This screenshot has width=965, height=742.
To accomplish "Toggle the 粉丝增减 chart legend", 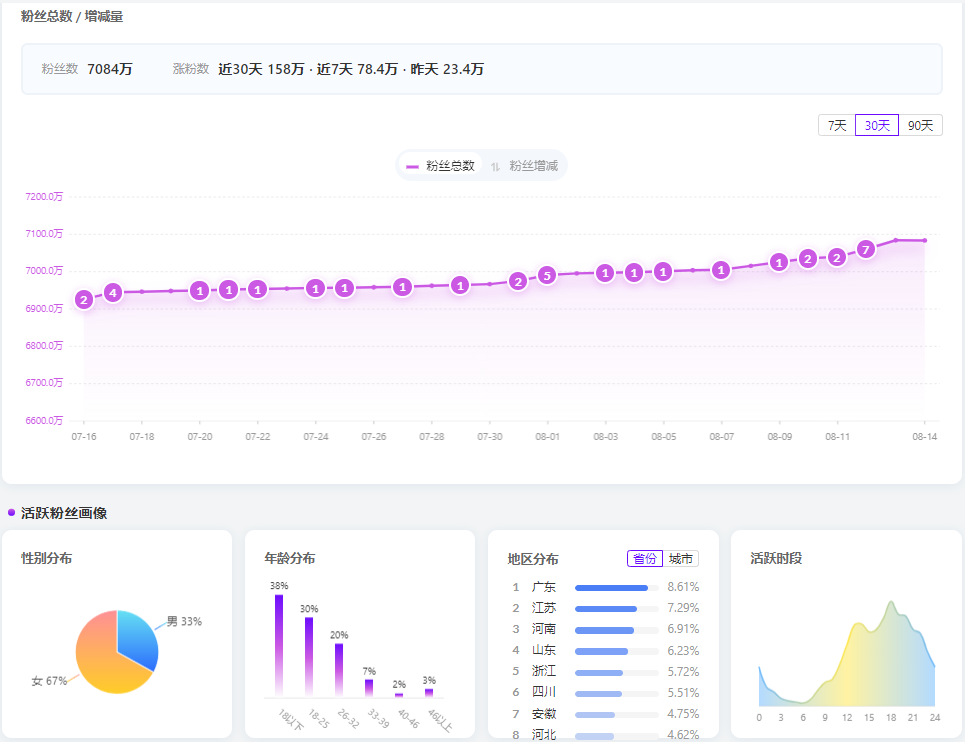I will (x=525, y=166).
